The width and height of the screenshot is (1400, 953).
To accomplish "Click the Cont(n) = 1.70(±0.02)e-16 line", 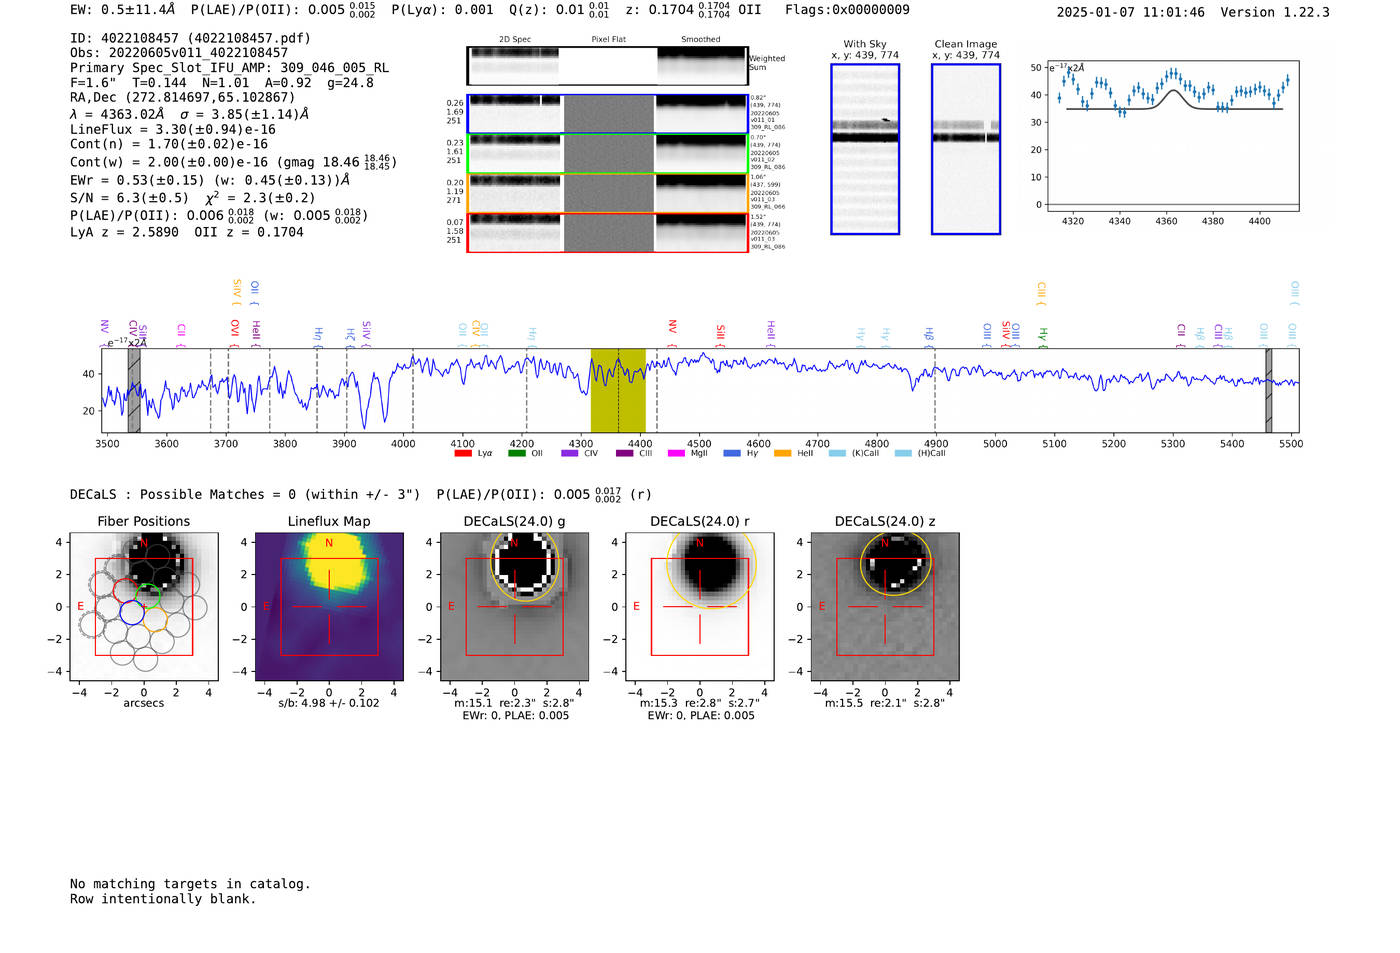I will pyautogui.click(x=169, y=144).
